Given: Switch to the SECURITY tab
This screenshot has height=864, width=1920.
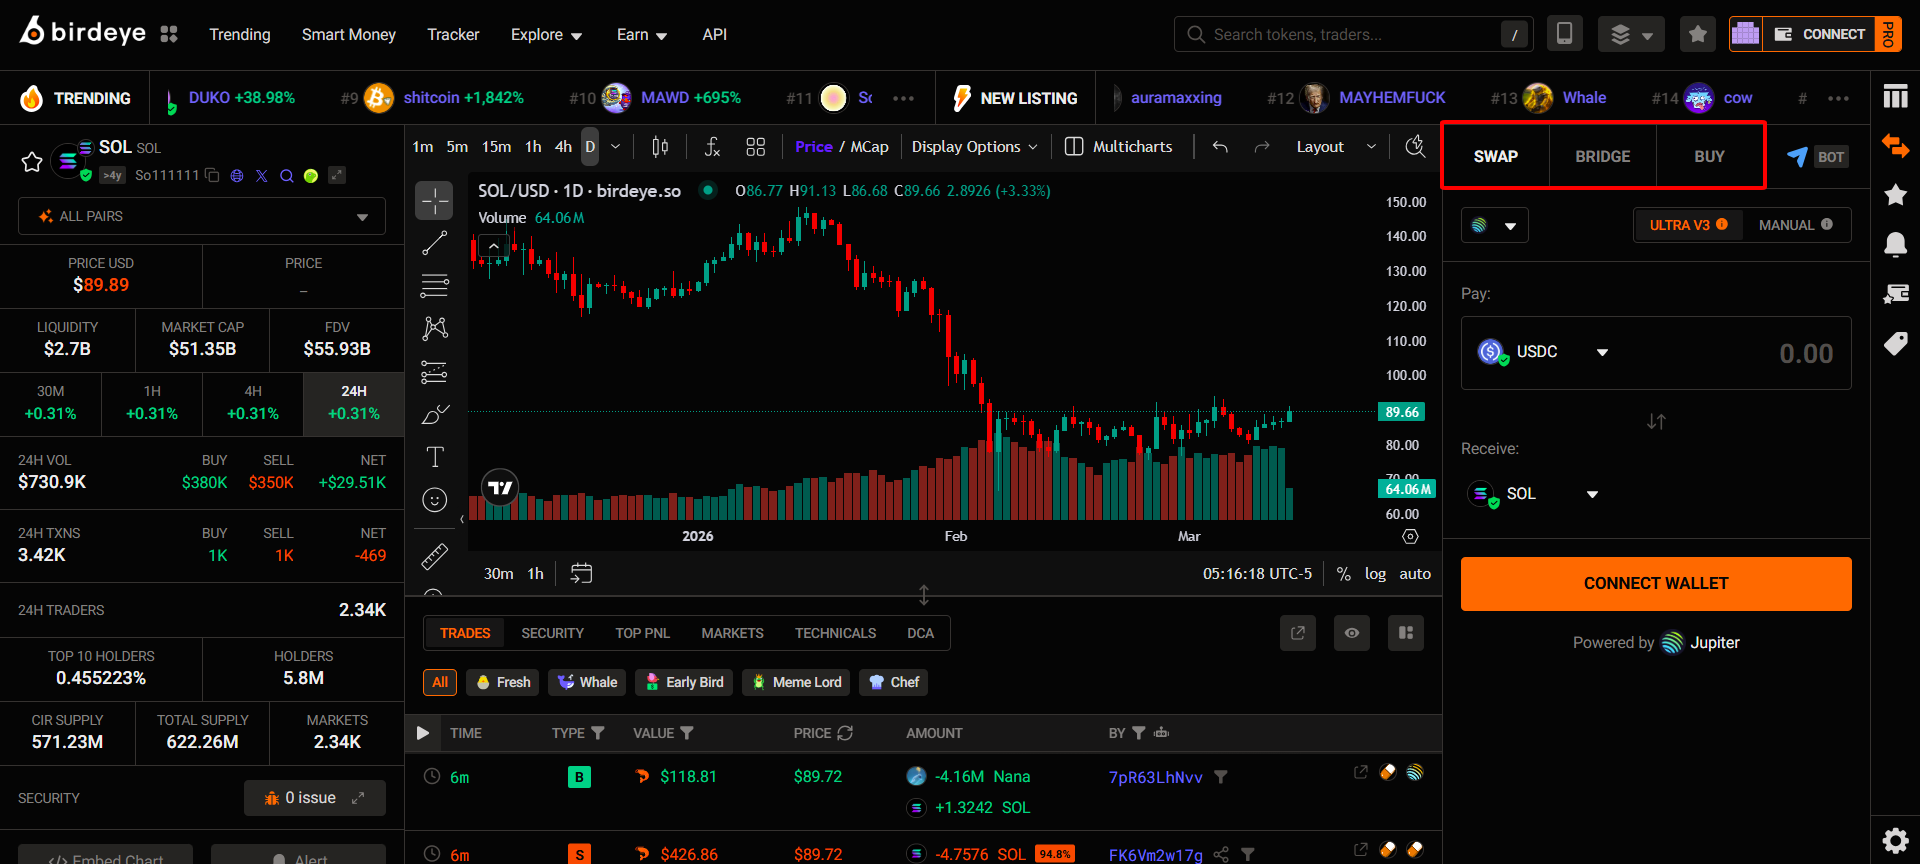Looking at the screenshot, I should (x=552, y=633).
